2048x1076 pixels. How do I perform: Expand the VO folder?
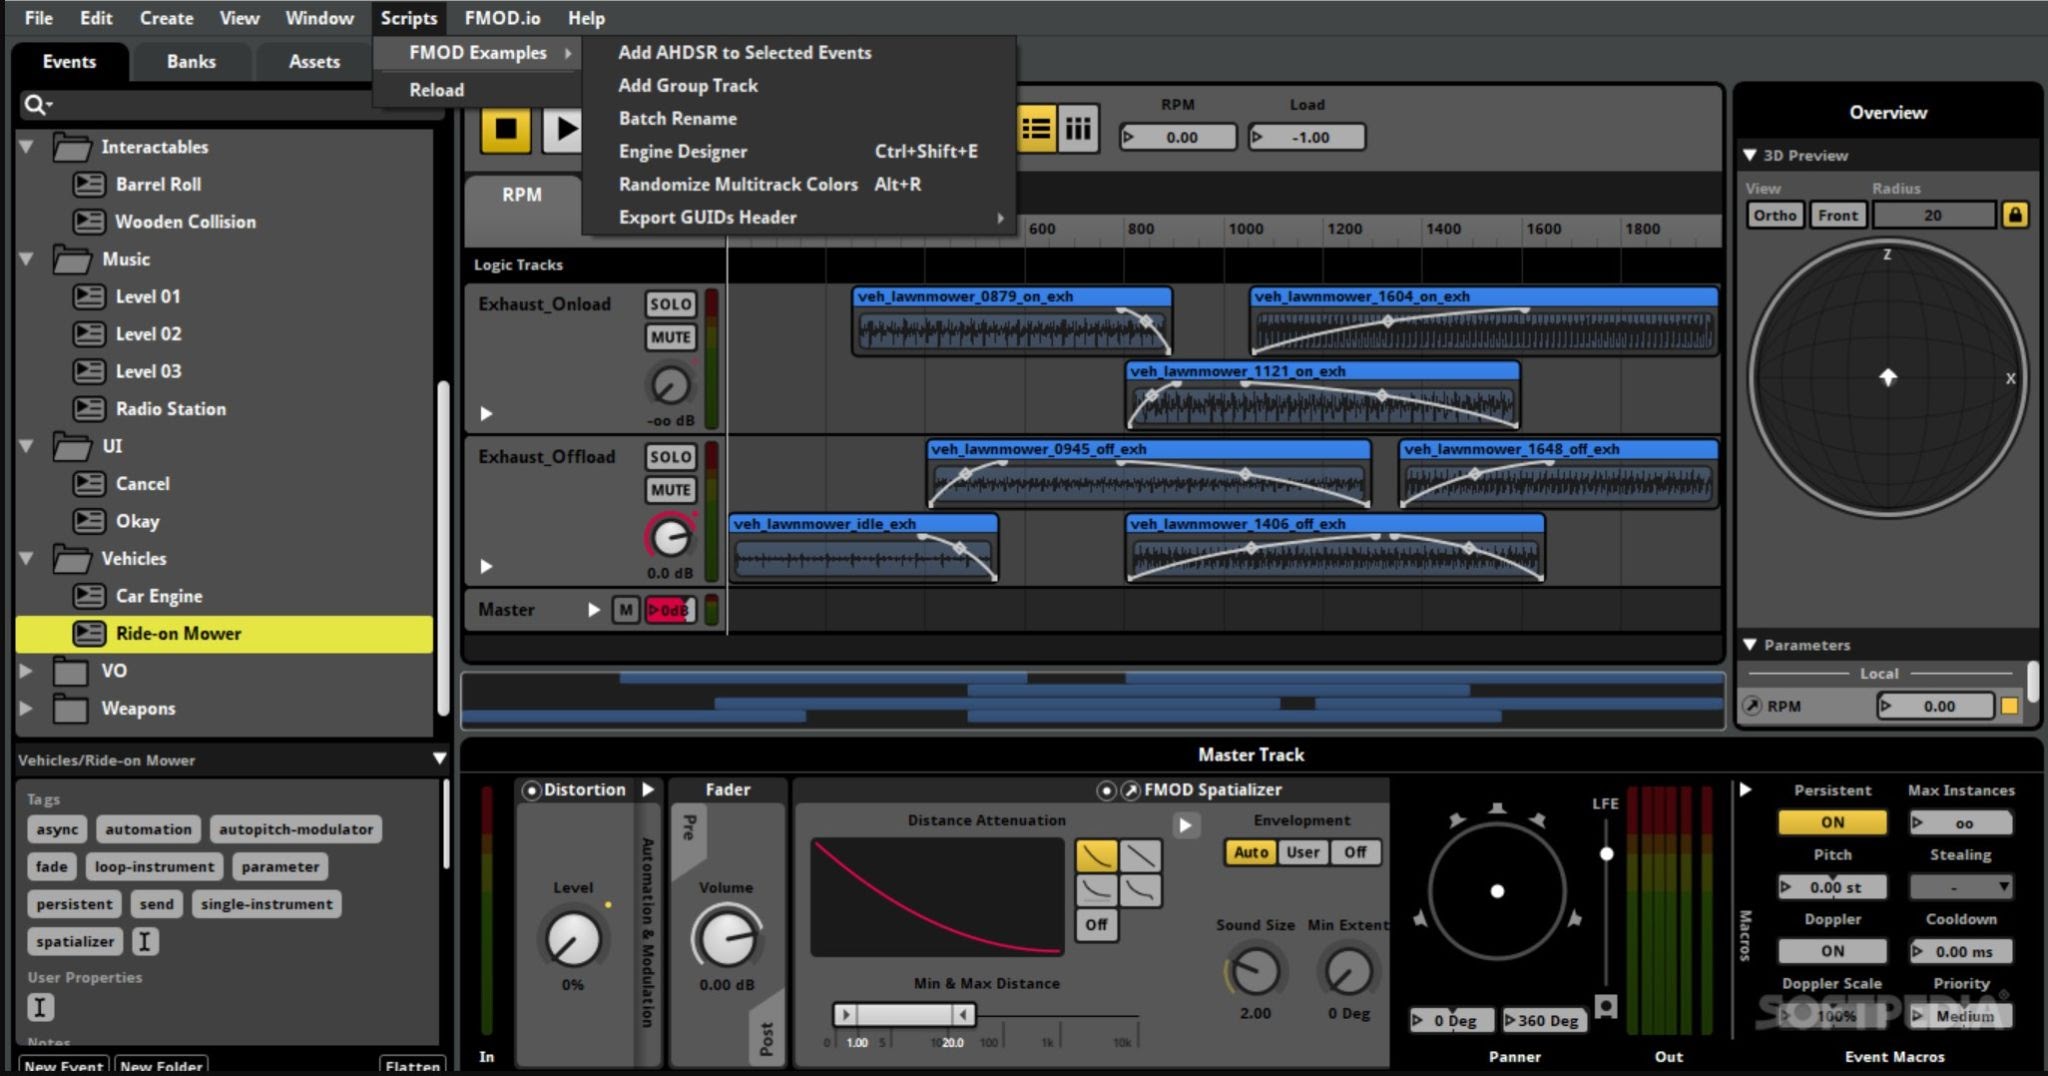(x=27, y=671)
